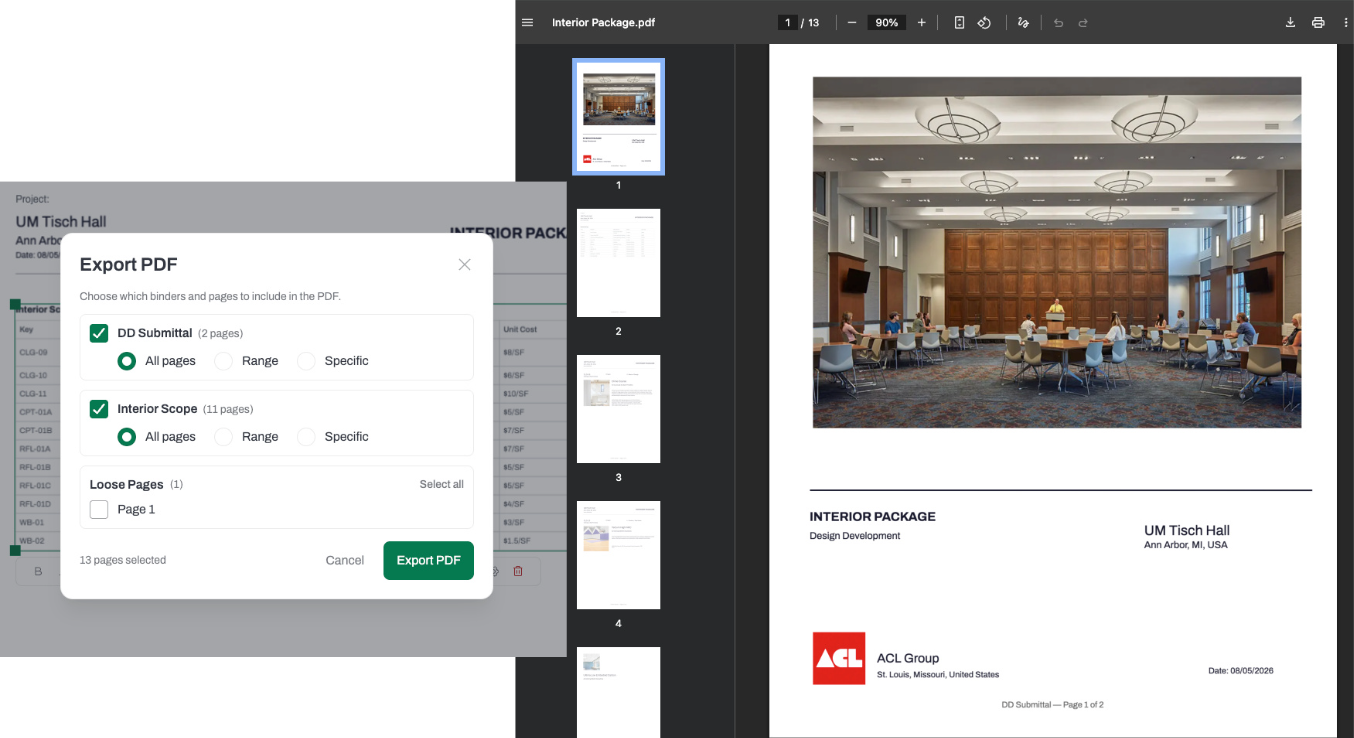Click the green Export PDF button
Image resolution: width=1354 pixels, height=738 pixels.
[428, 561]
